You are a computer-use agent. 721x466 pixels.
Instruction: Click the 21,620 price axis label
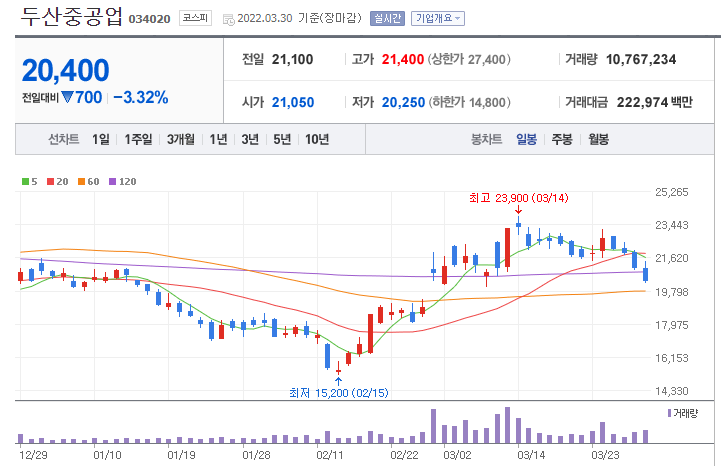pyautogui.click(x=672, y=258)
